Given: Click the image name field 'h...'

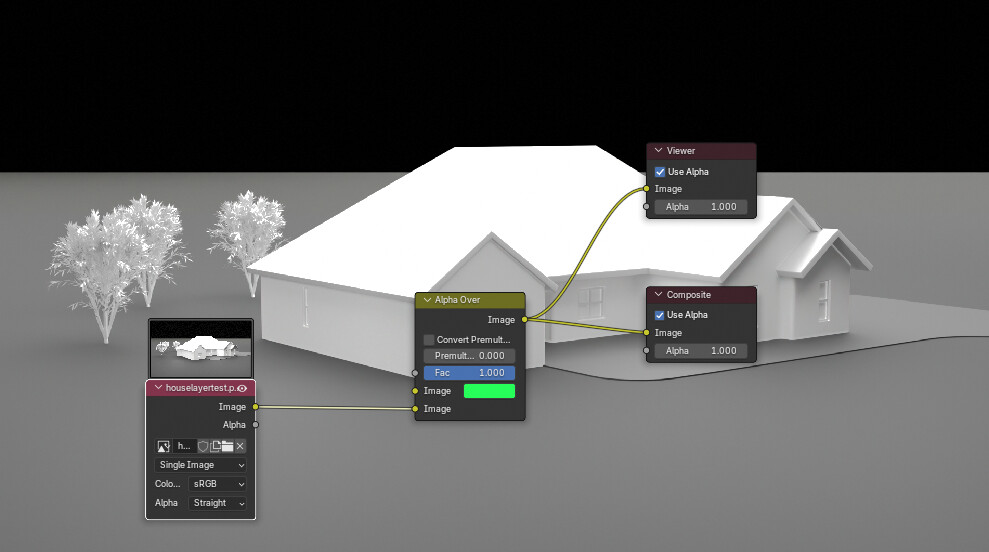Looking at the screenshot, I should (x=184, y=446).
